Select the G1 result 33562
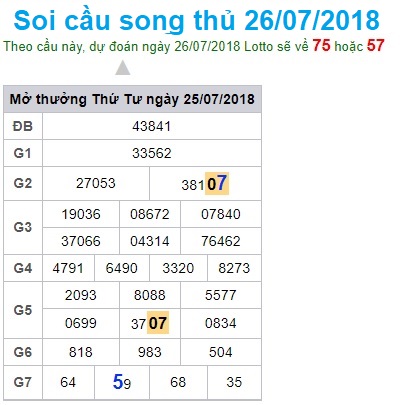The height and width of the screenshot is (405, 420). [x=152, y=153]
